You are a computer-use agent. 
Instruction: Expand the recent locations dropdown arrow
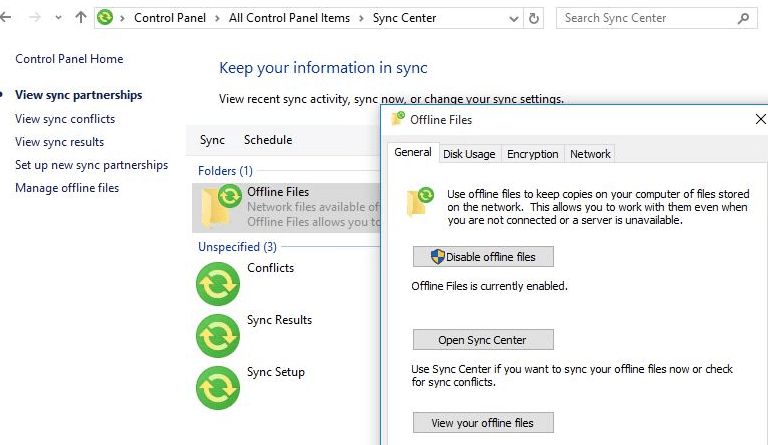tap(59, 18)
